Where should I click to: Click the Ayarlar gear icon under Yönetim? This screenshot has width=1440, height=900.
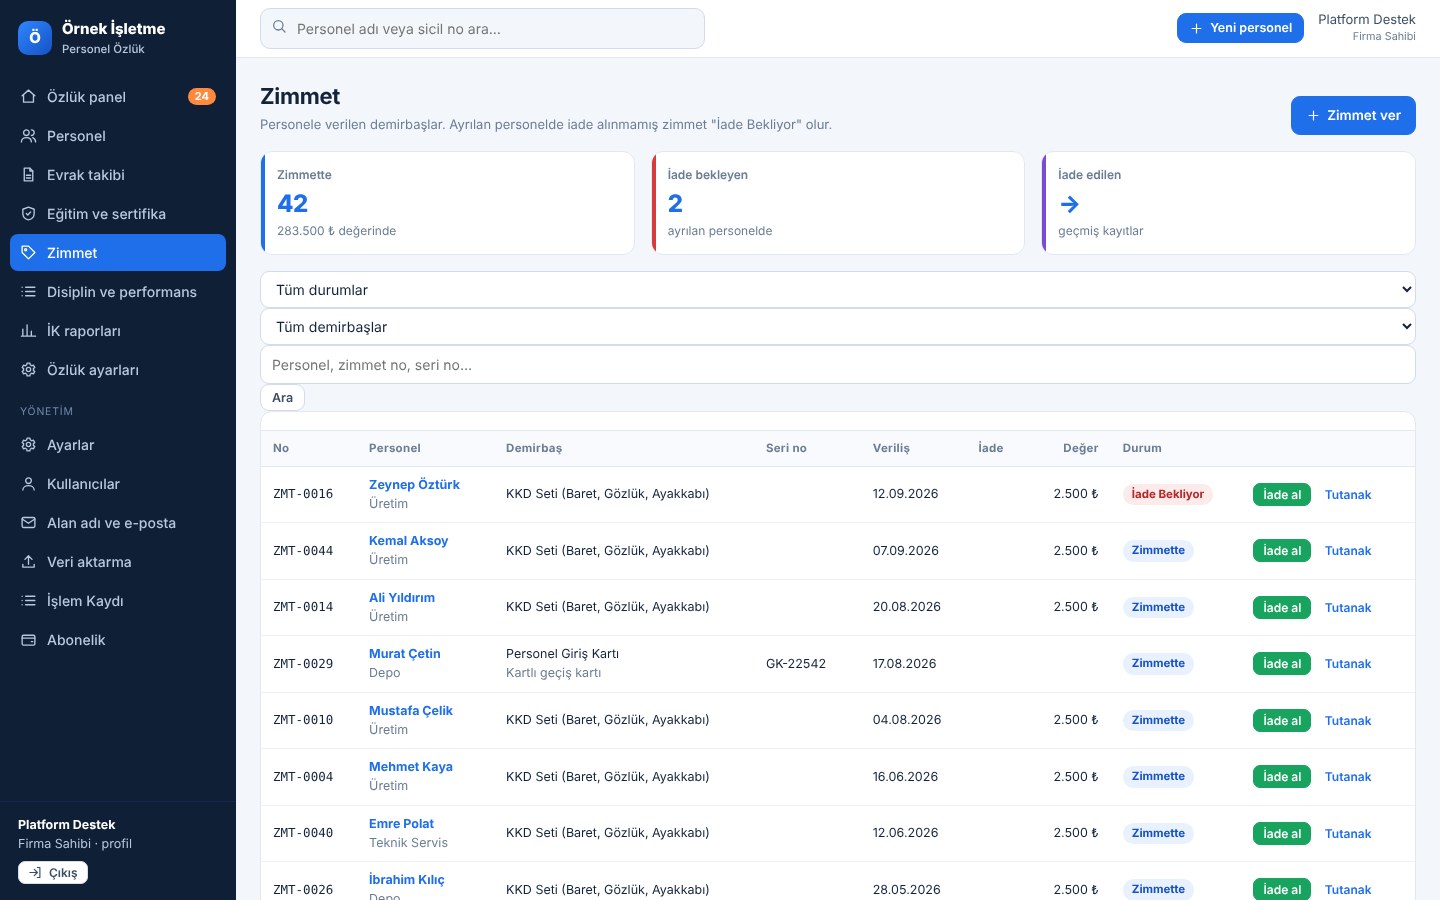(29, 445)
